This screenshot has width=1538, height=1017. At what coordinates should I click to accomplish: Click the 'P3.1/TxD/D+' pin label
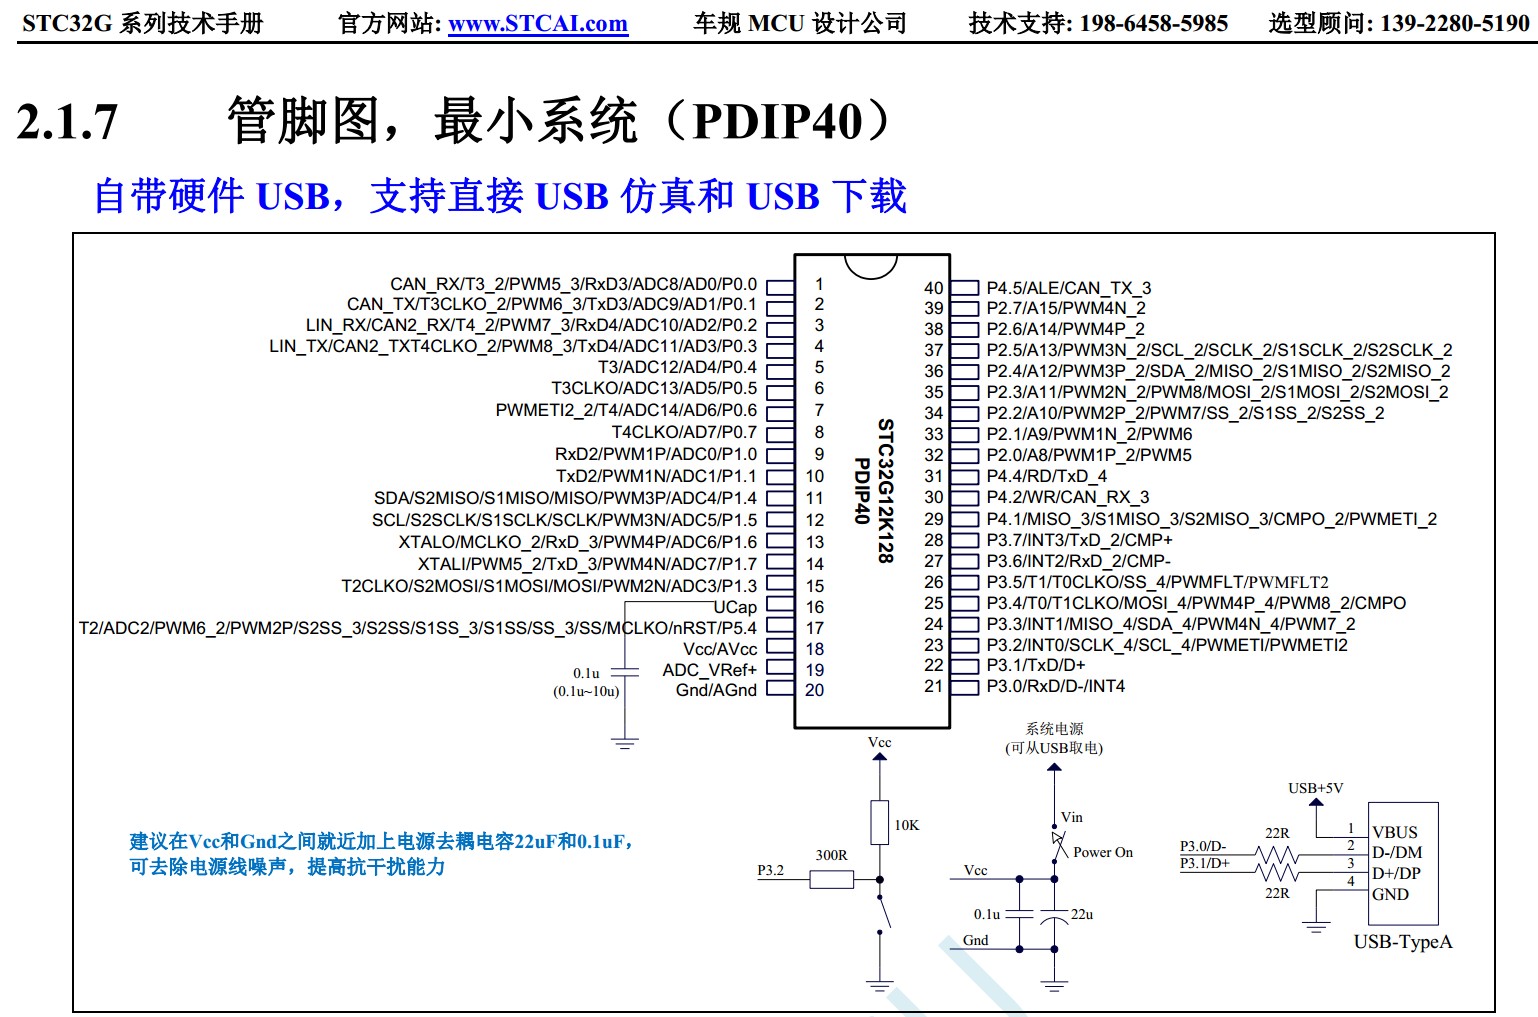(x=1036, y=665)
